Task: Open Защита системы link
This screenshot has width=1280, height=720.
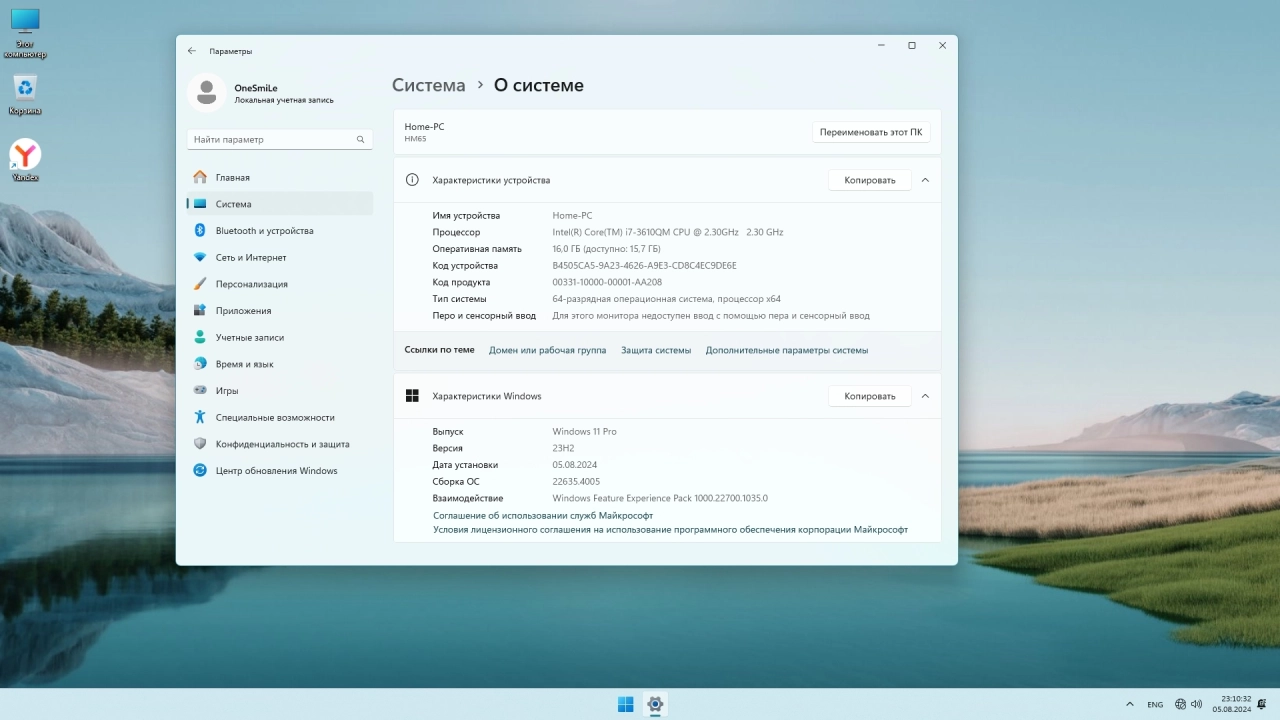Action: click(656, 350)
